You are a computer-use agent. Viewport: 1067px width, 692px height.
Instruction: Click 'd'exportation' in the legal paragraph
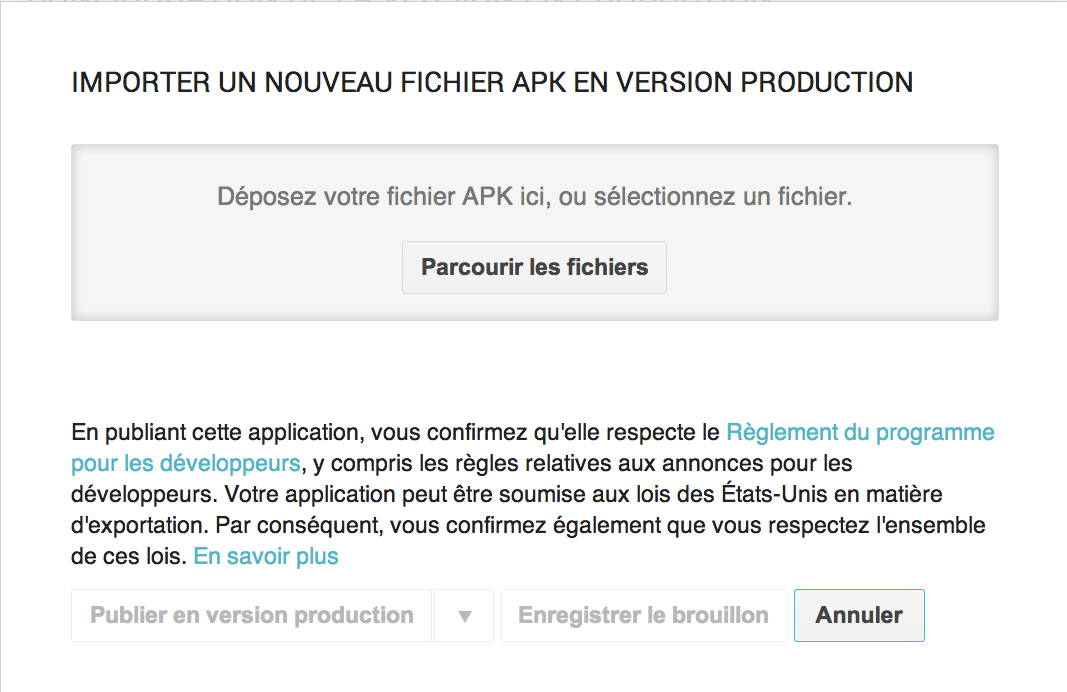coord(137,526)
